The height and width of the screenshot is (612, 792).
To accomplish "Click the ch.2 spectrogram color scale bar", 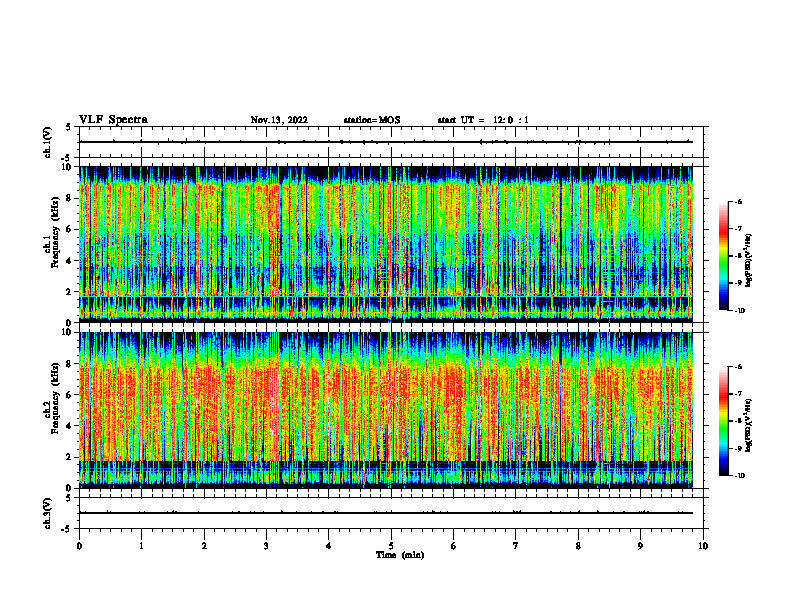I will coord(723,422).
